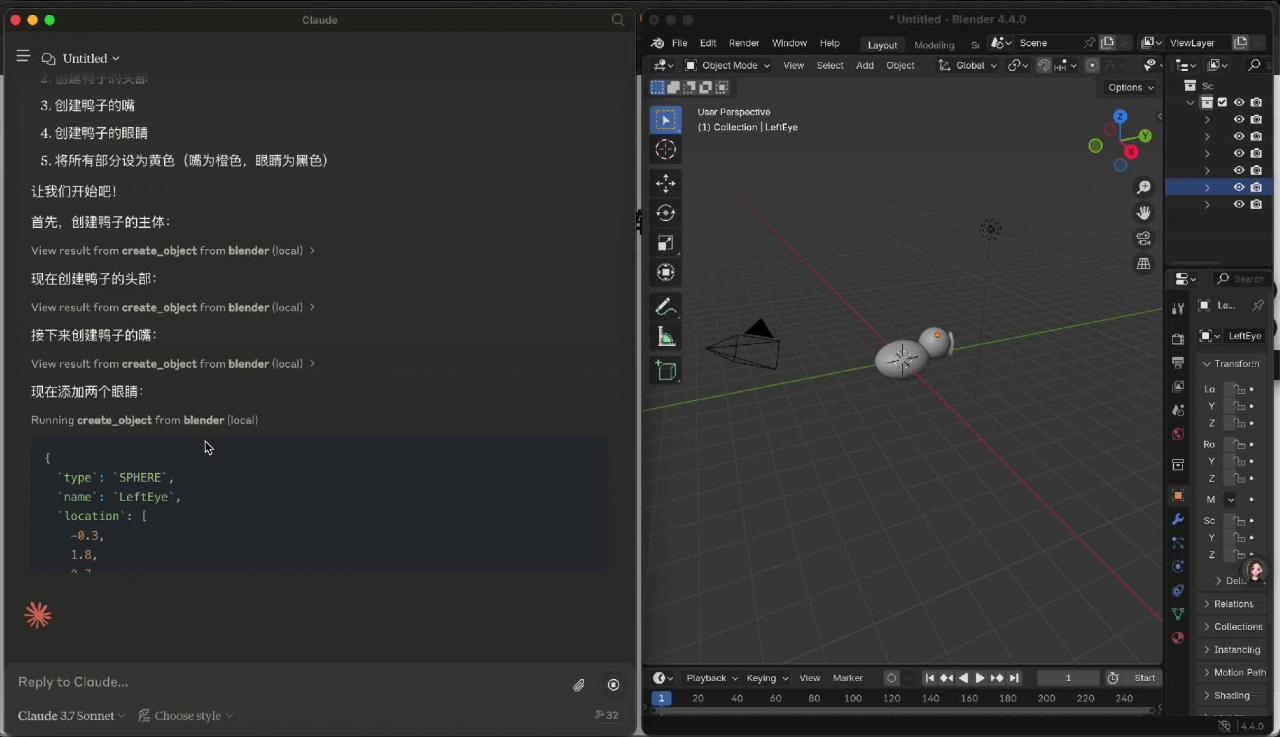Open the Untitled chat title menu
Image resolution: width=1280 pixels, height=737 pixels.
[x=90, y=58]
